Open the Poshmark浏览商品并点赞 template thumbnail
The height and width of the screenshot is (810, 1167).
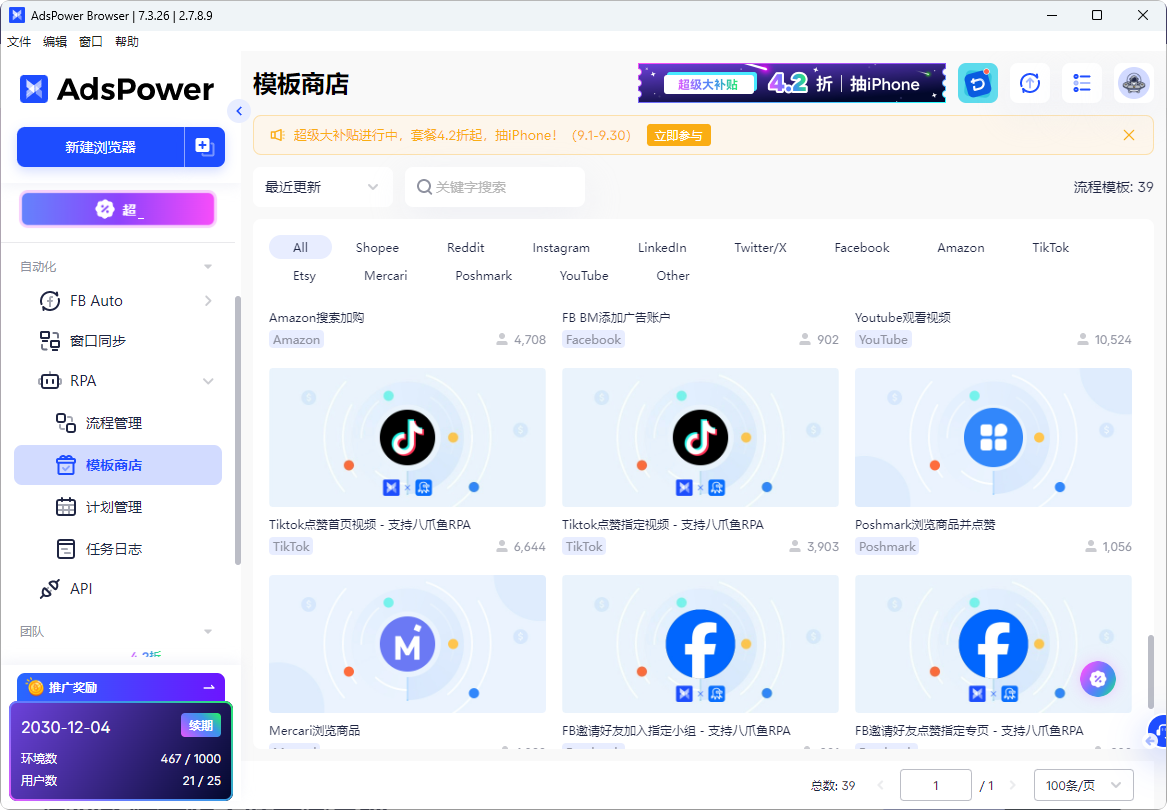tap(992, 437)
